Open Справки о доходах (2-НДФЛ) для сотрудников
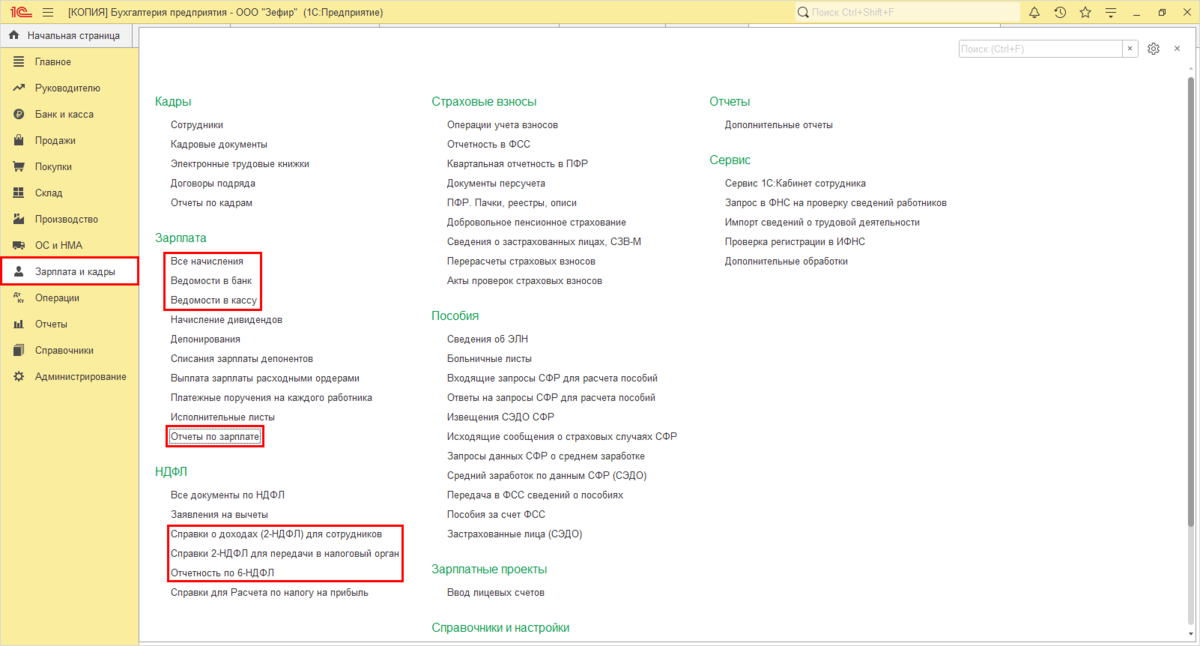The height and width of the screenshot is (646, 1200). pyautogui.click(x=276, y=534)
